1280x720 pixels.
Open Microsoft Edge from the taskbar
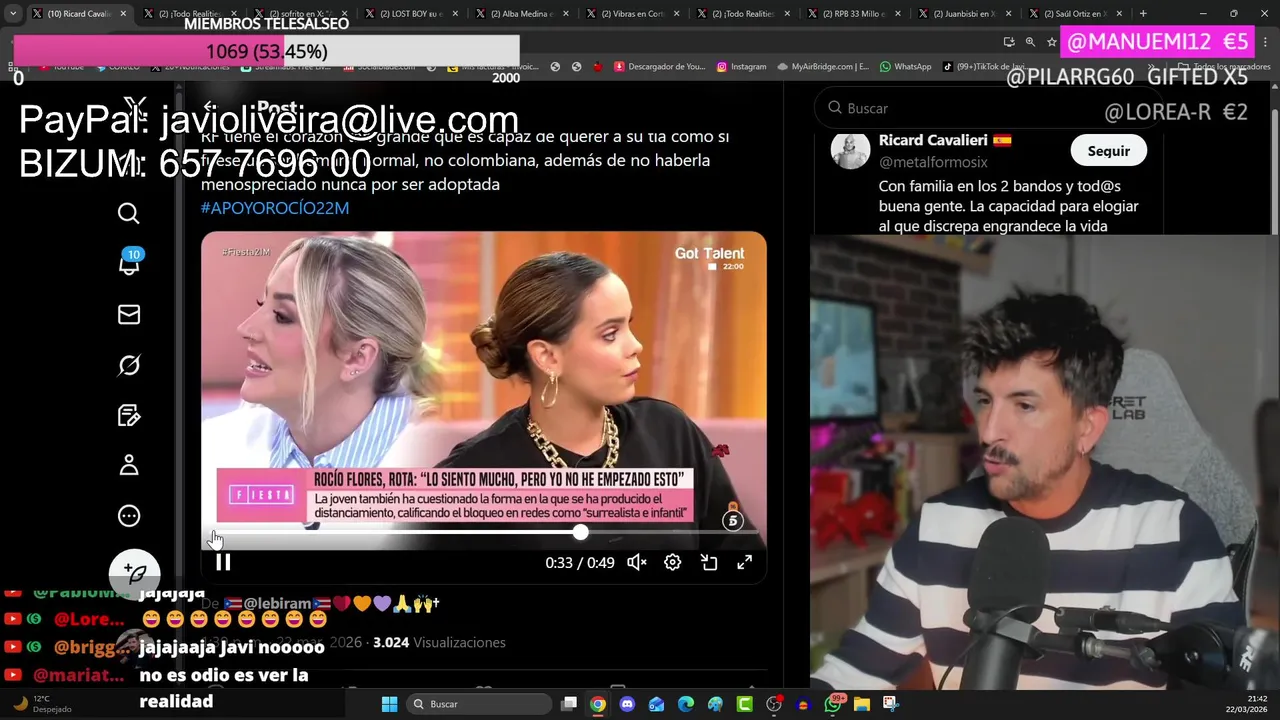click(686, 704)
